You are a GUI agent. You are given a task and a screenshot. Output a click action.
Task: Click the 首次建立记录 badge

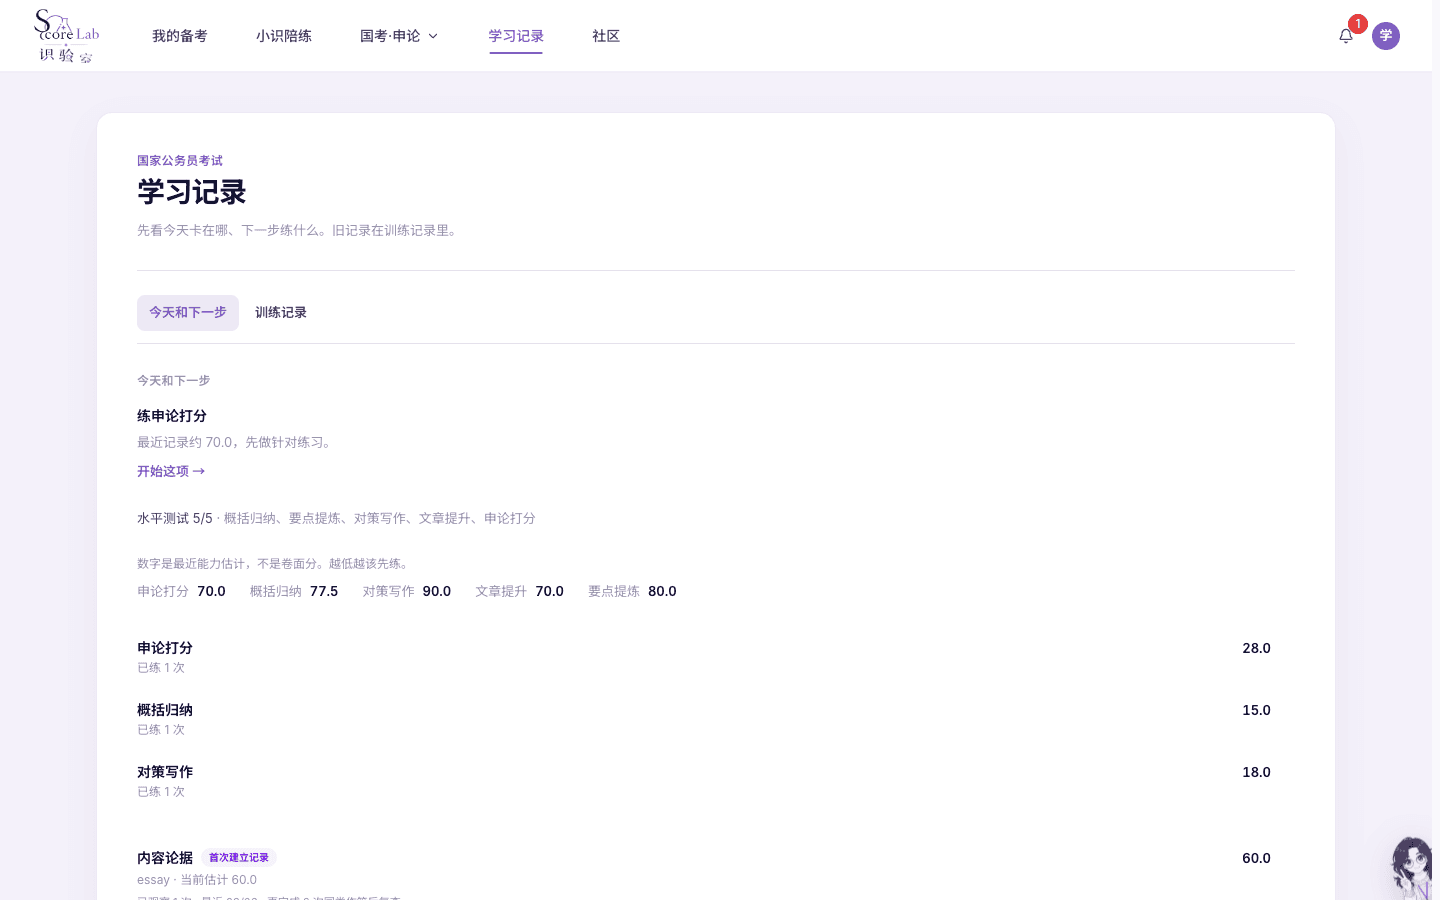coord(239,858)
